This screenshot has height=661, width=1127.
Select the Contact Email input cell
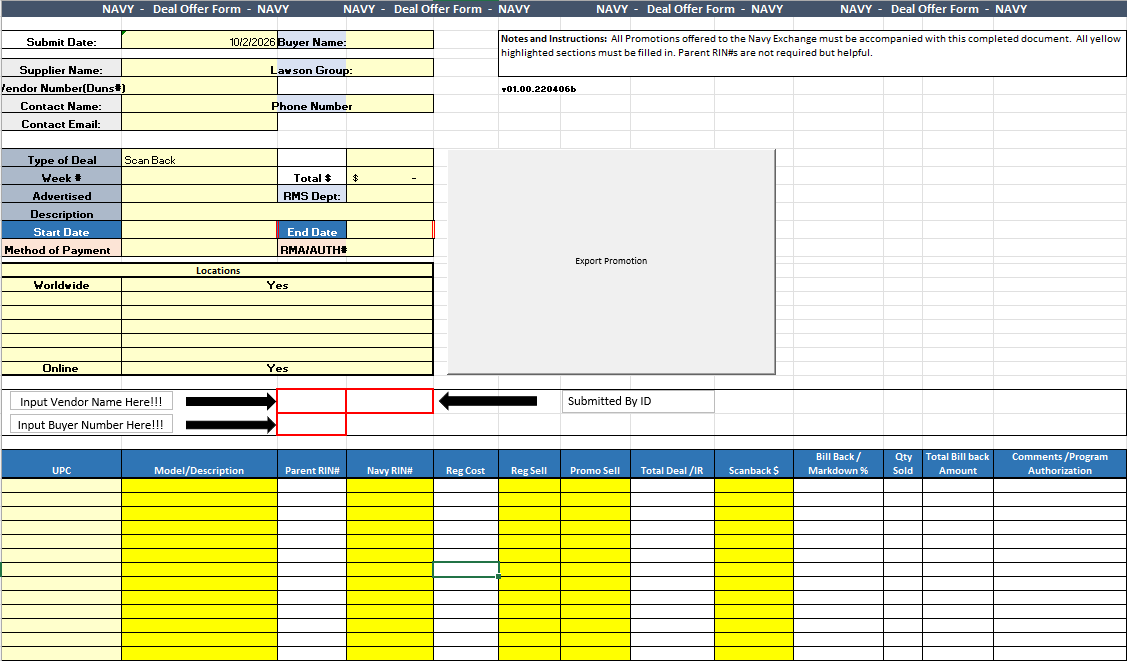[x=199, y=122]
